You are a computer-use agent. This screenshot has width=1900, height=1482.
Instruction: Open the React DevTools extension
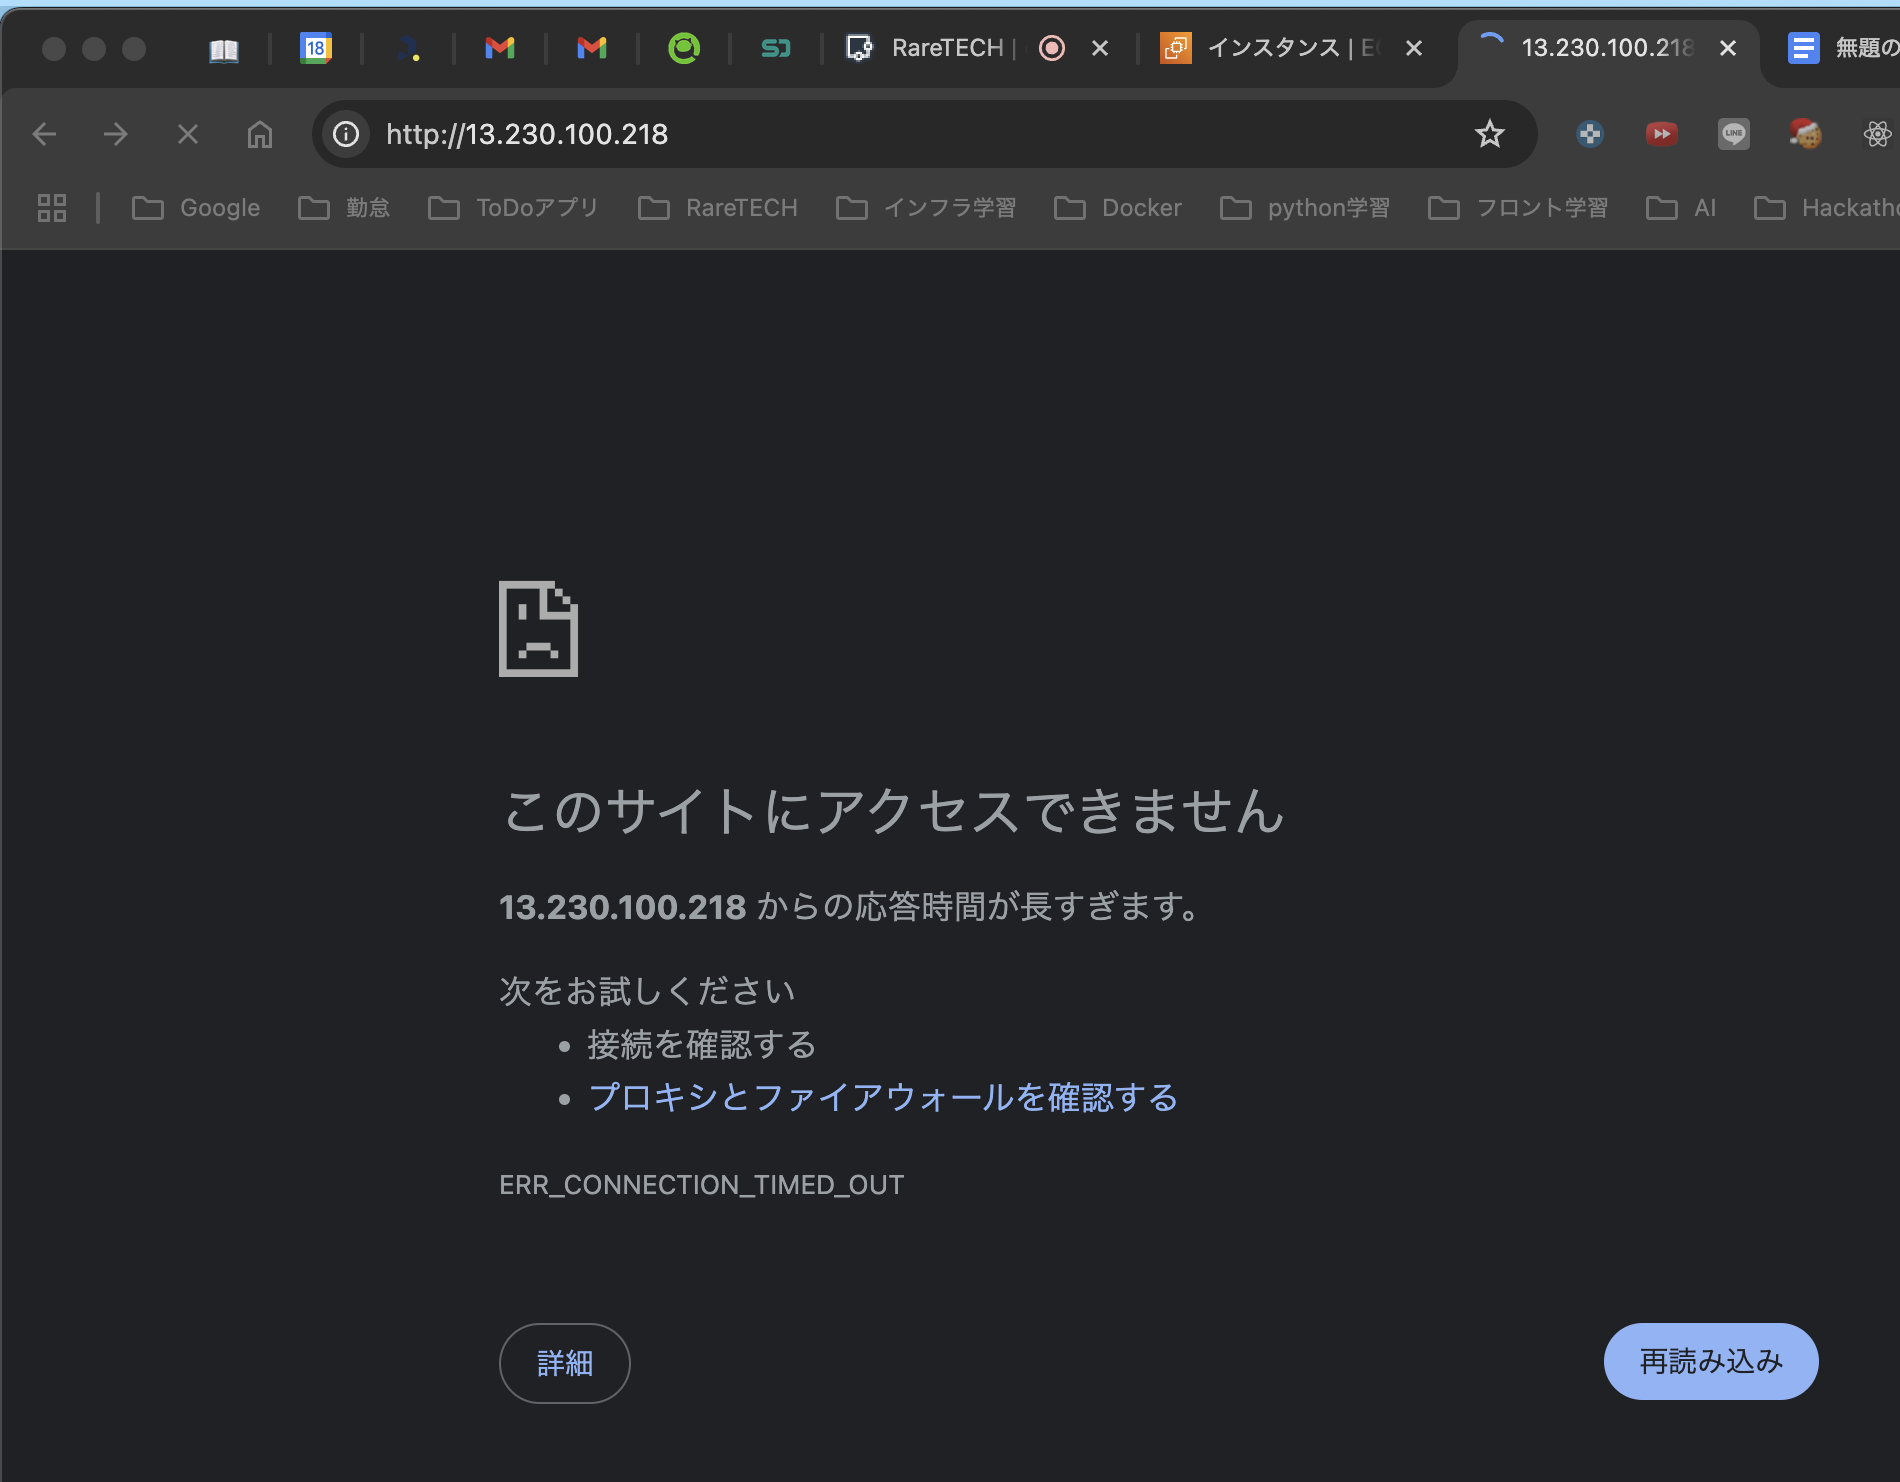(1877, 133)
